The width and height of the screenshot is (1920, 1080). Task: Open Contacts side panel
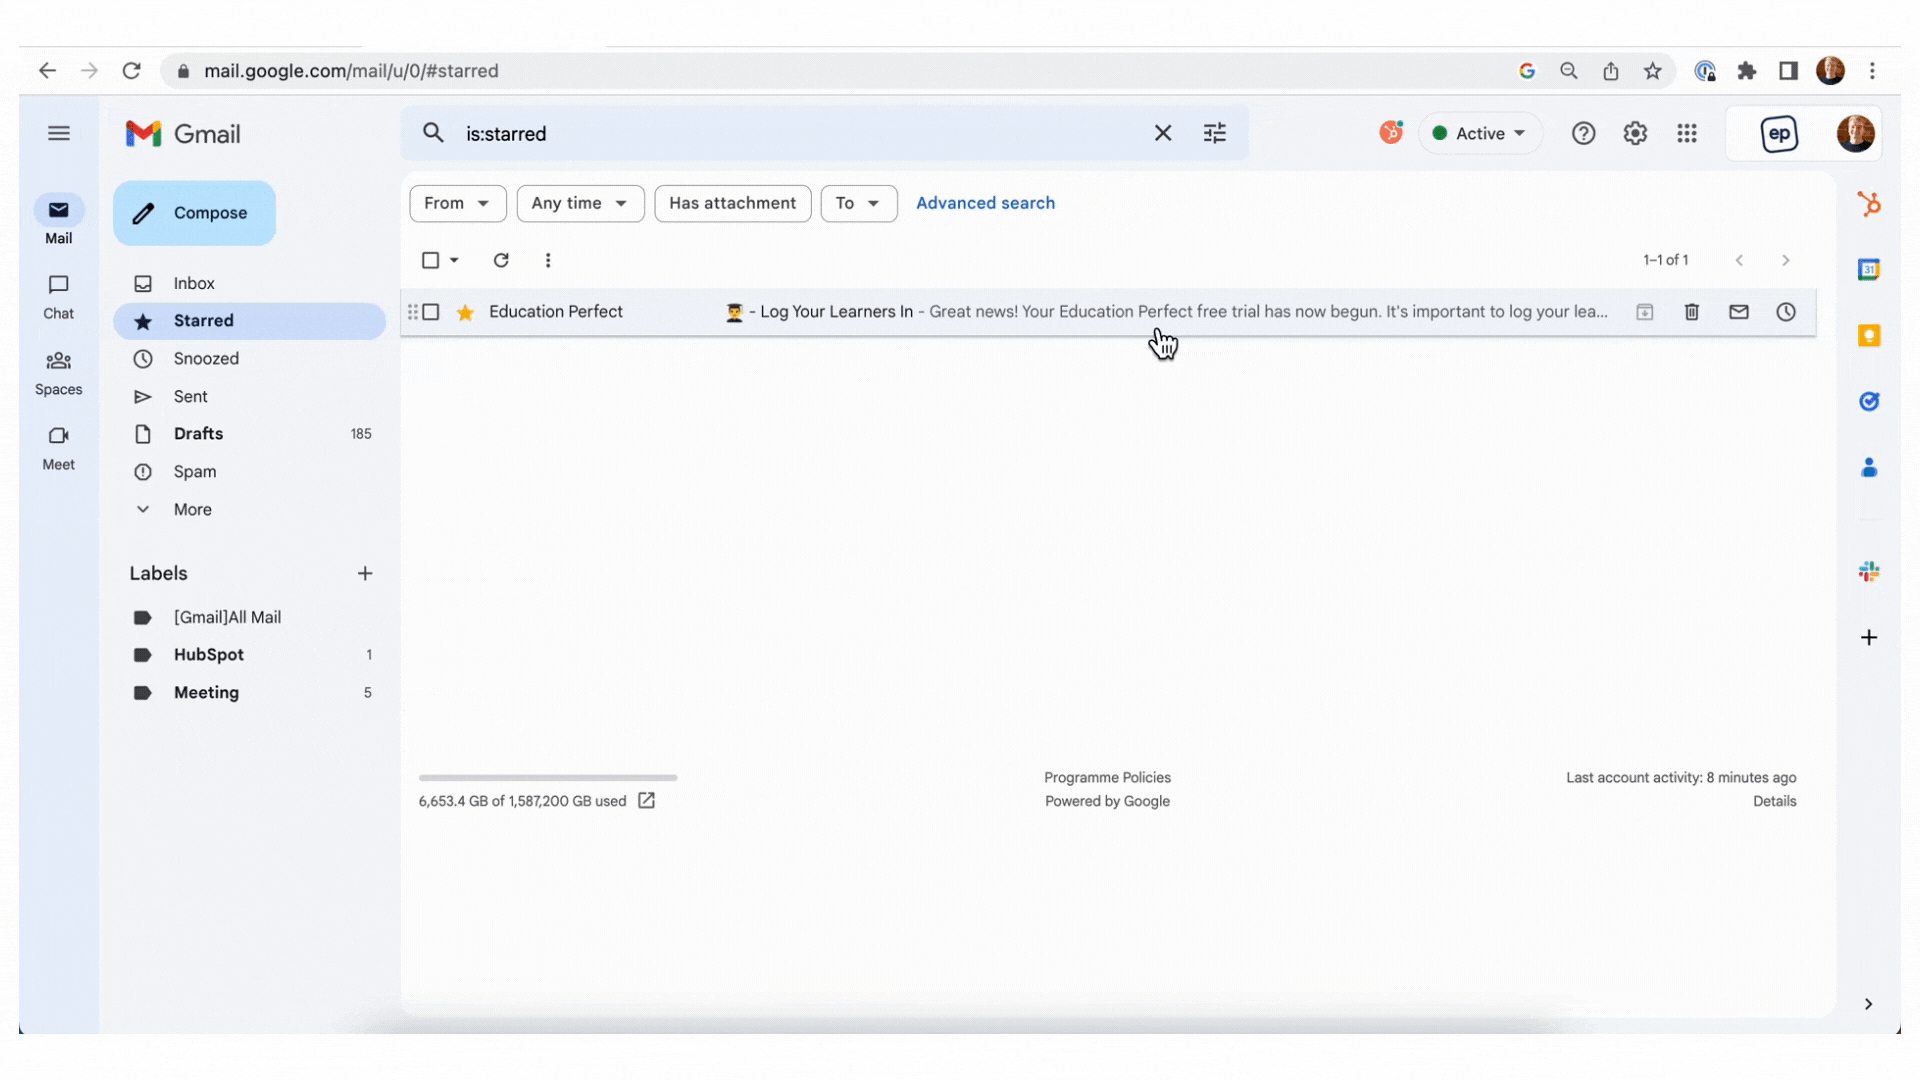pyautogui.click(x=1869, y=468)
